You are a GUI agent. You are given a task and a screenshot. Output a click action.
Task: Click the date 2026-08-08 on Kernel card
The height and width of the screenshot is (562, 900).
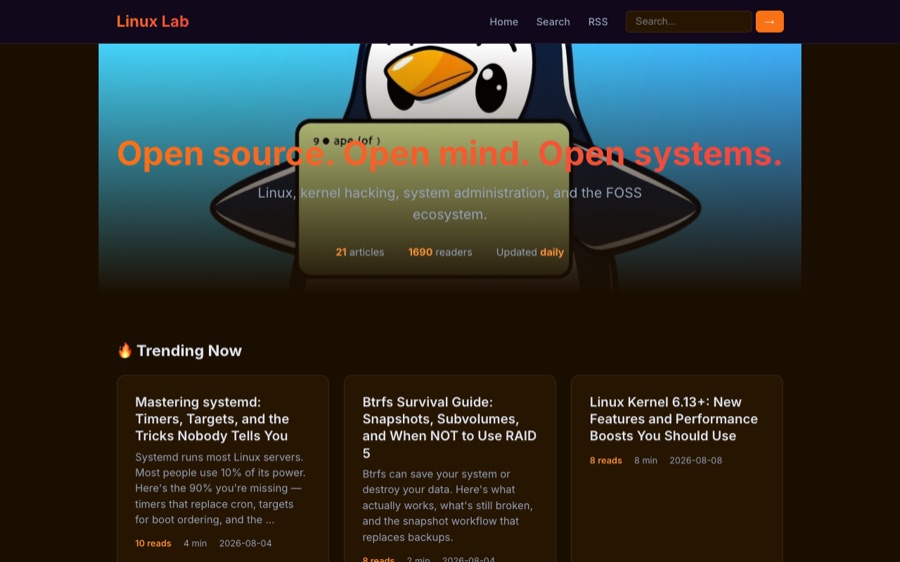click(x=696, y=460)
